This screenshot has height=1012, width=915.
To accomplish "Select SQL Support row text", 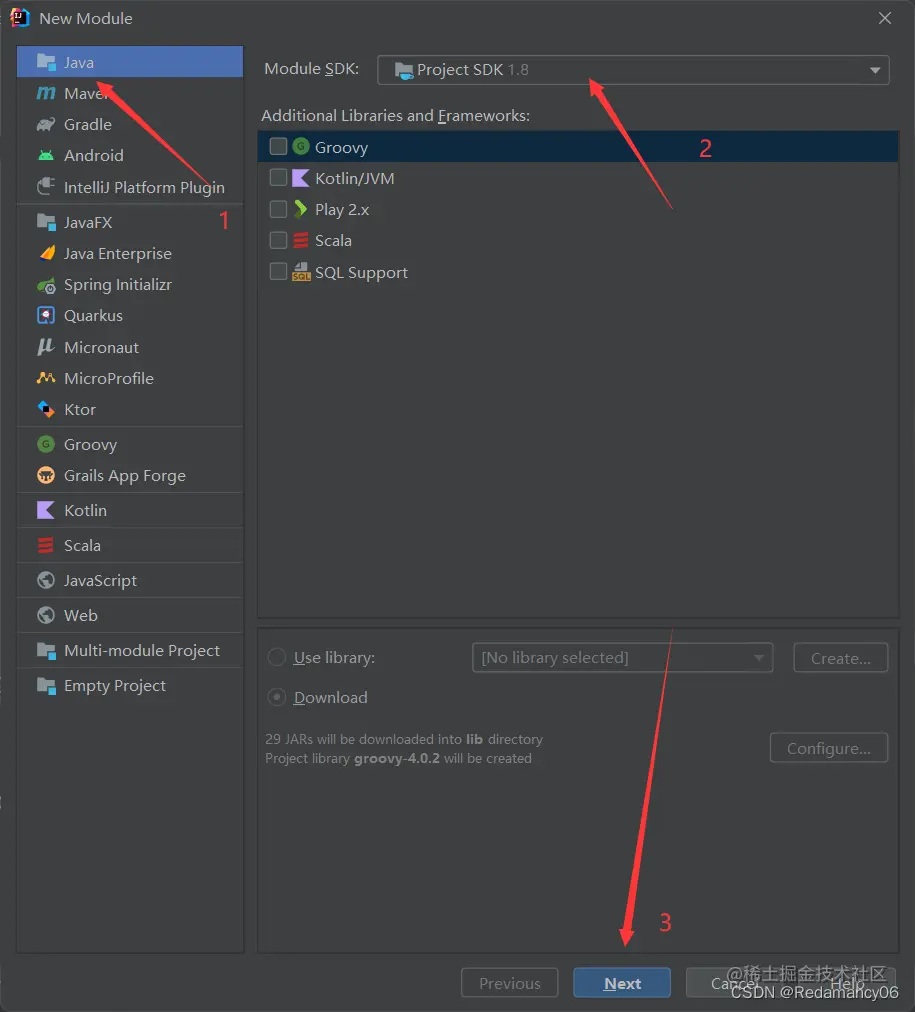I will coord(361,272).
